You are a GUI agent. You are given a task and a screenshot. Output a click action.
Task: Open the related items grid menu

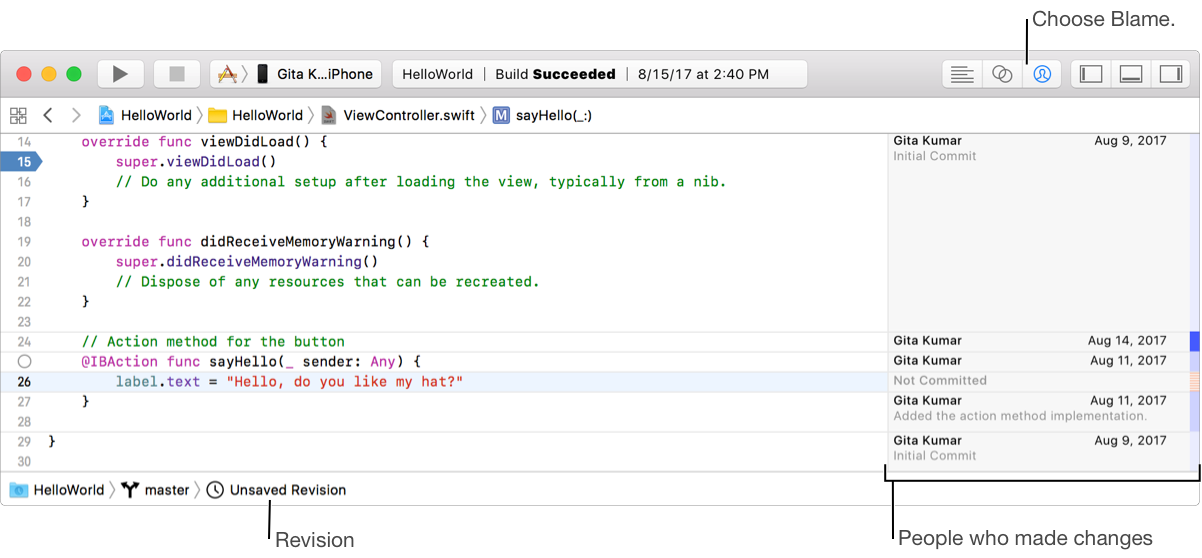[18, 115]
